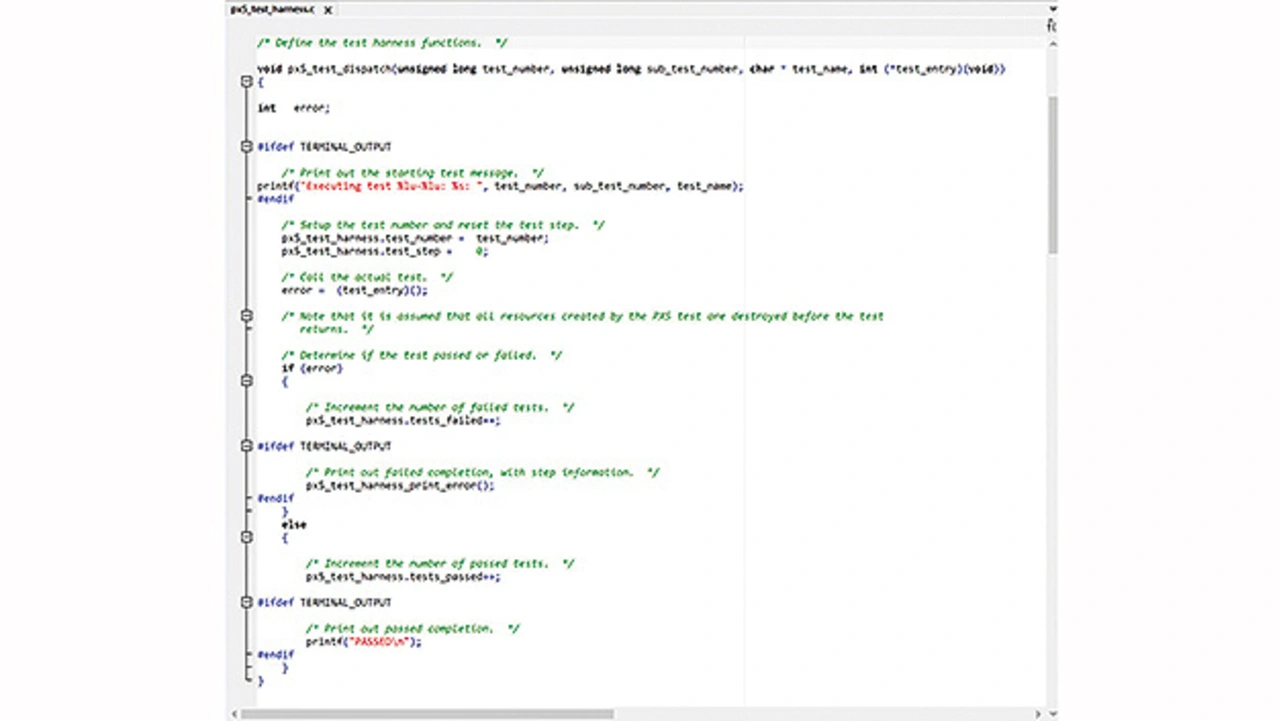The height and width of the screenshot is (721, 1280).
Task: Place cursor on the "else" keyword
Action: 294,525
